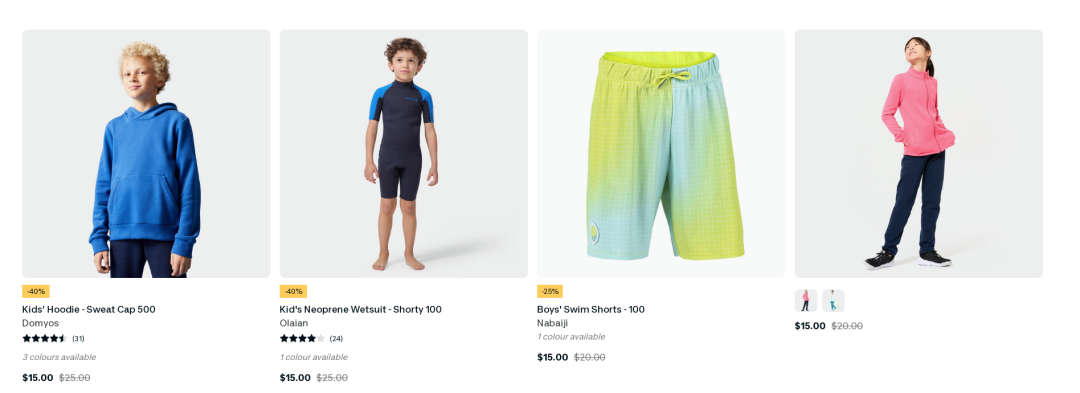Click the hoodie's 3 colours available text

tap(59, 357)
